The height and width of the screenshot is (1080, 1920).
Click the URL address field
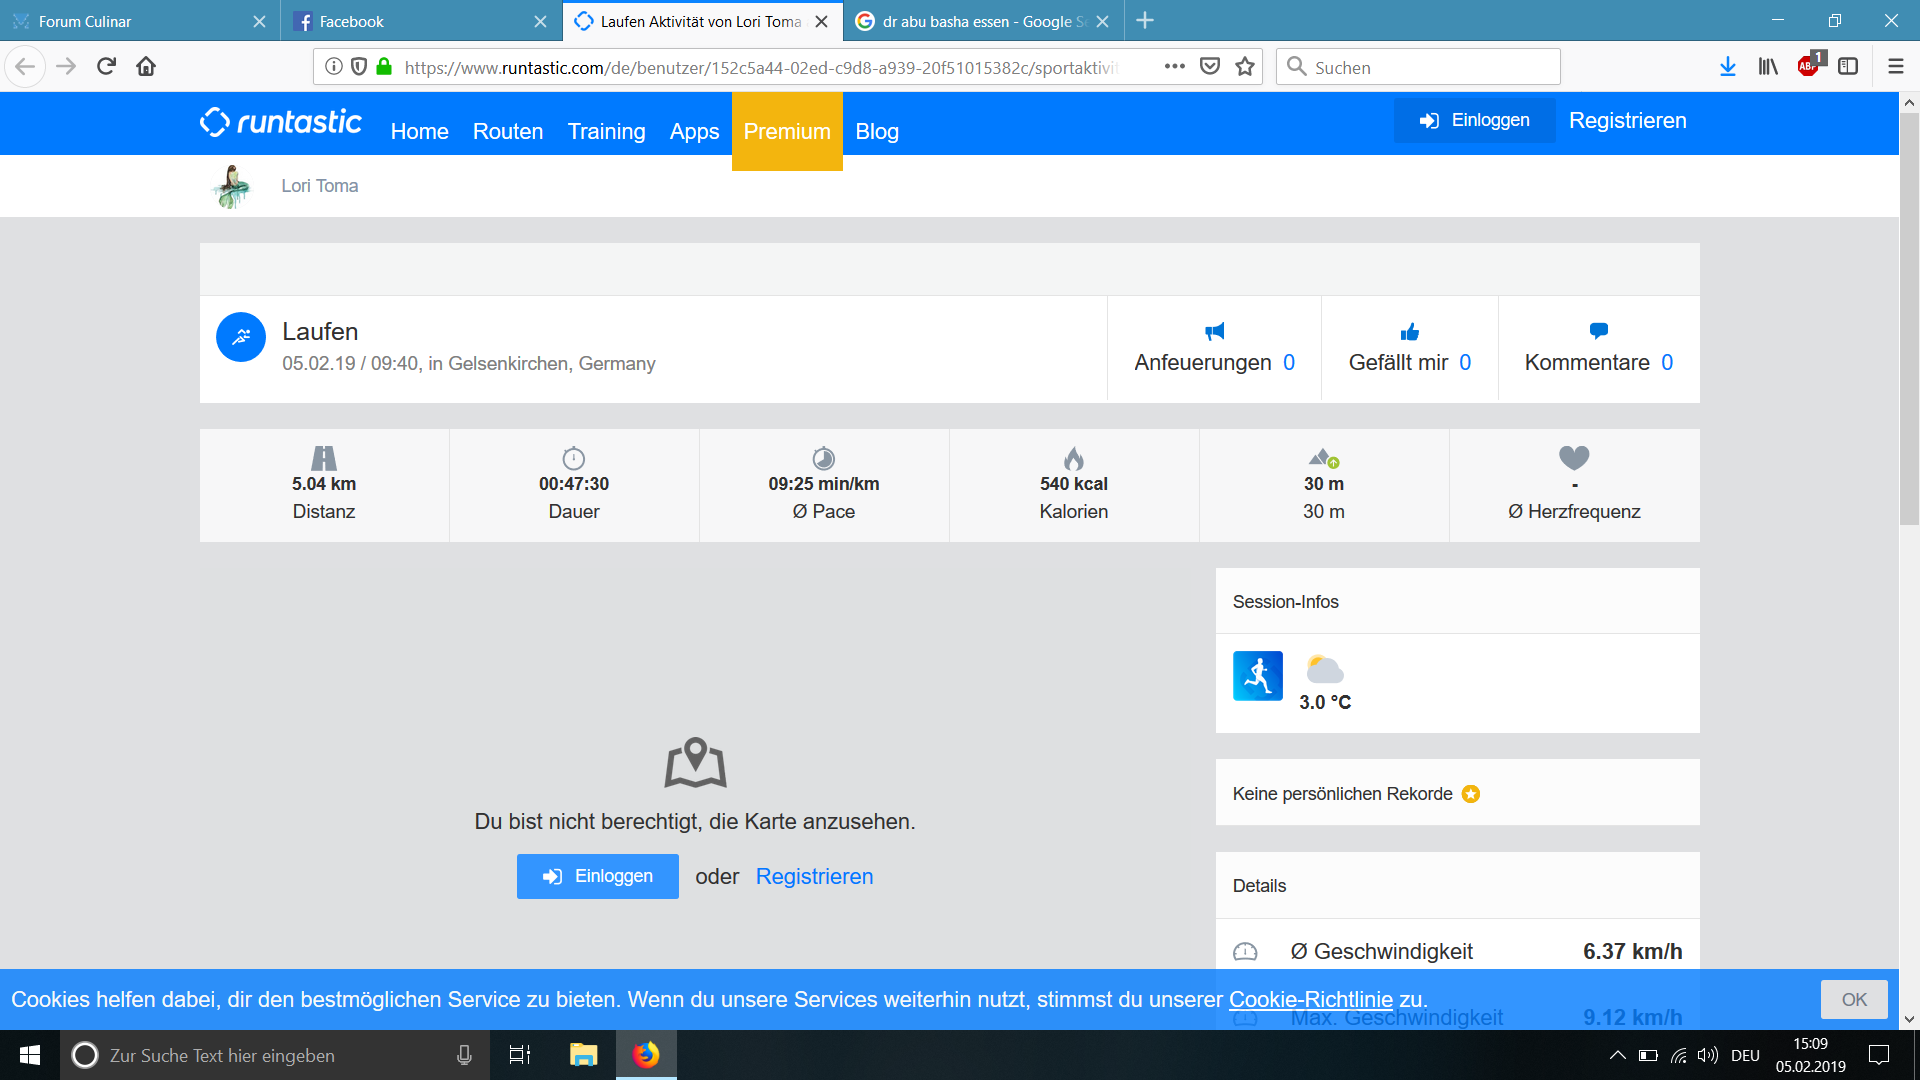click(x=760, y=67)
